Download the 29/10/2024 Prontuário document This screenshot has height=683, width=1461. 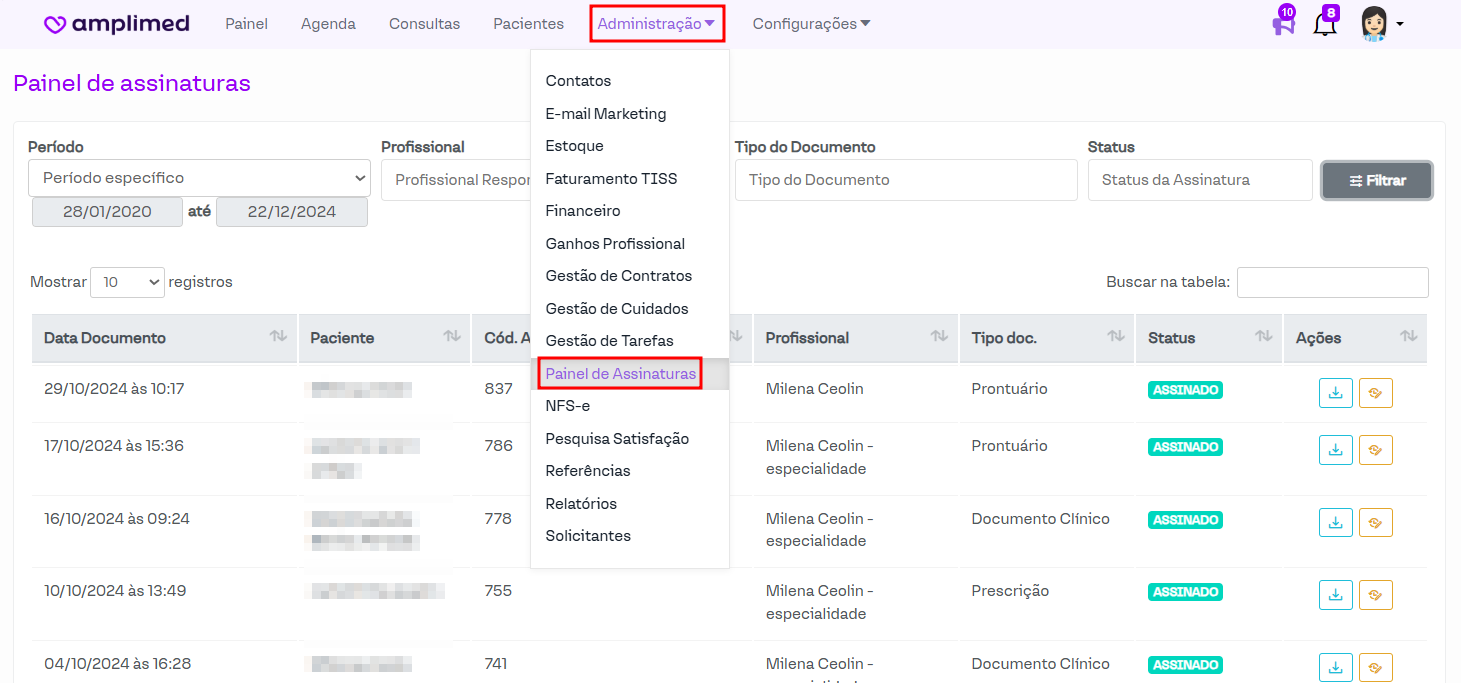pos(1335,393)
